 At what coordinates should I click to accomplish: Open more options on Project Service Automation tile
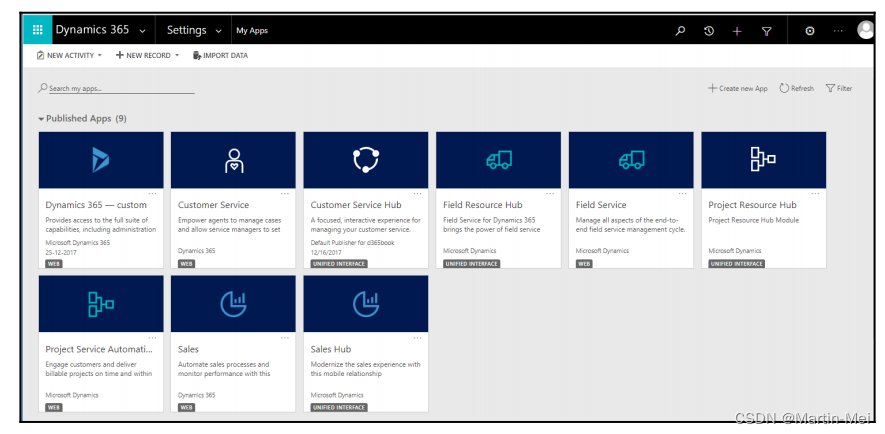[x=152, y=338]
